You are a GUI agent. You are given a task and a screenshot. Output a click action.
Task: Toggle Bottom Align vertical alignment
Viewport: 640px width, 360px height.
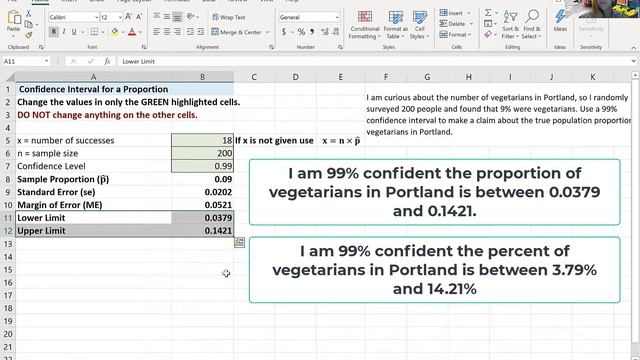(177, 17)
